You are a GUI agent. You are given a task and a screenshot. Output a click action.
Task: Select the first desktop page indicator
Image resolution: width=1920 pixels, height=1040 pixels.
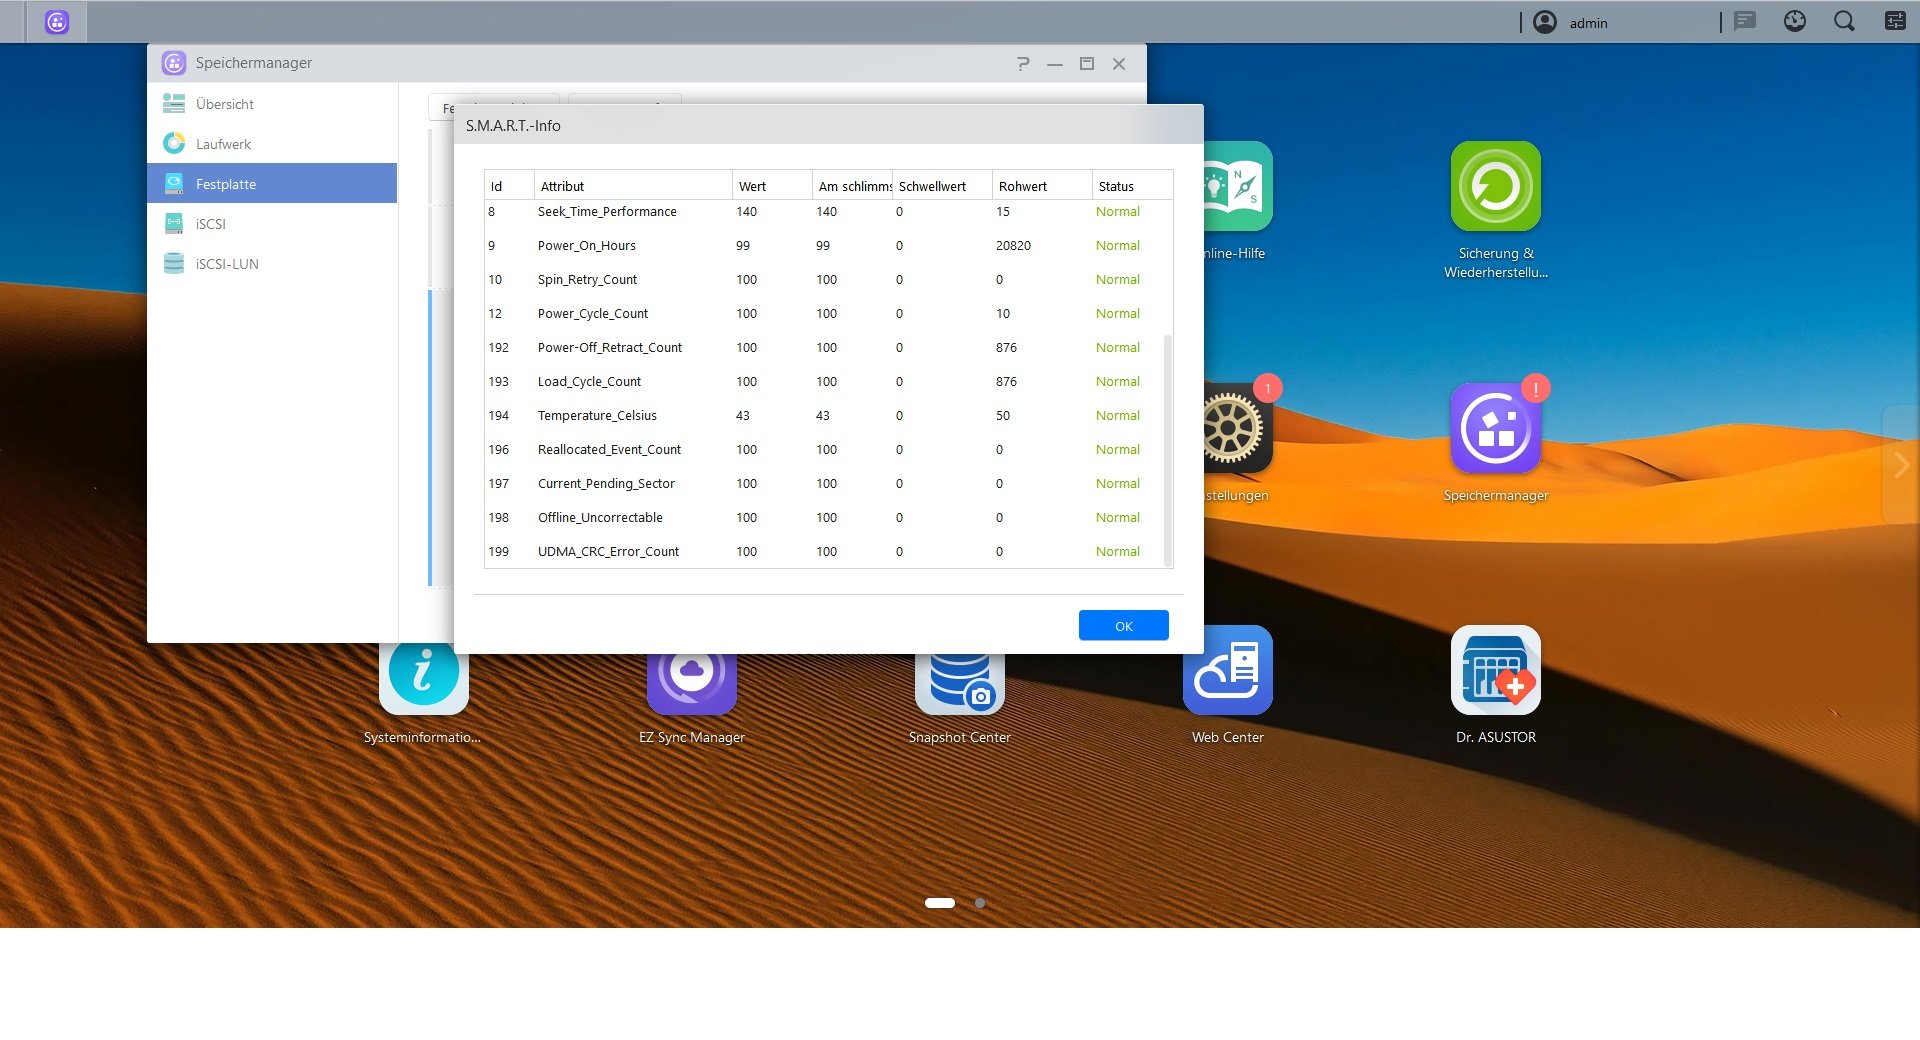tap(940, 903)
